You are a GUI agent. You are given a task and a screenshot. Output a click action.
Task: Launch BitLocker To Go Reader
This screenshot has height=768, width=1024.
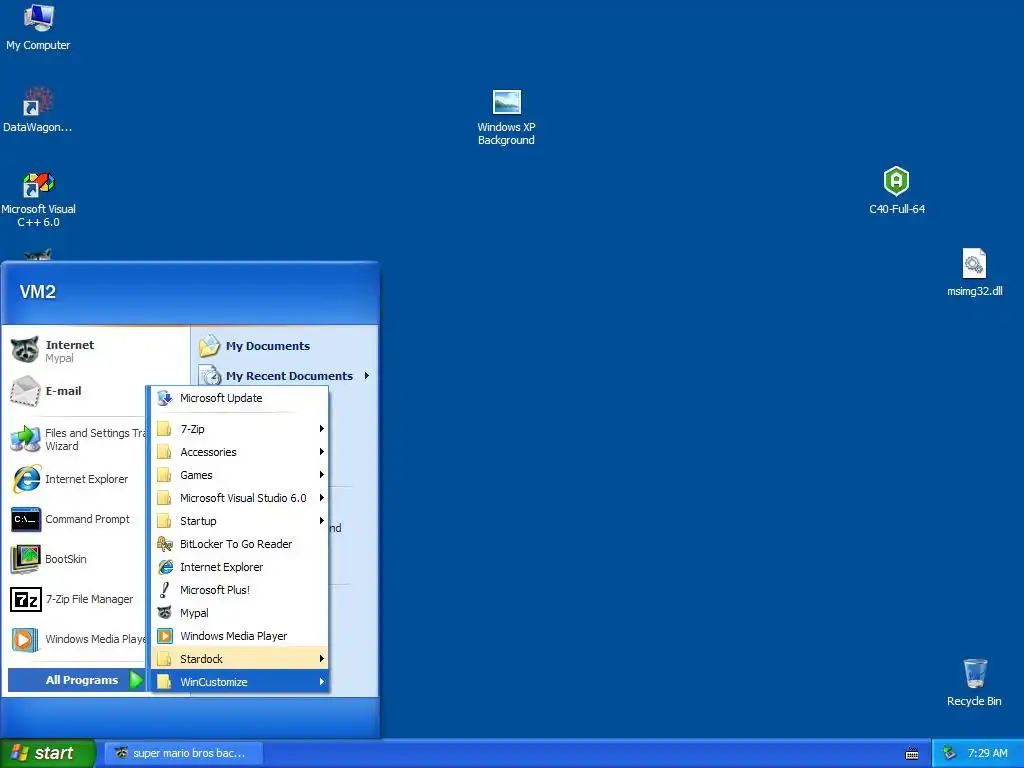coord(240,543)
